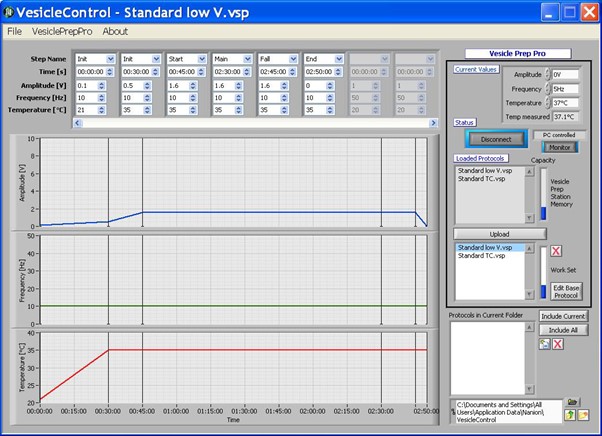The width and height of the screenshot is (602, 436).
Task: Click scroll-up arrow of Protocols in Current Folder
Action: [x=529, y=327]
